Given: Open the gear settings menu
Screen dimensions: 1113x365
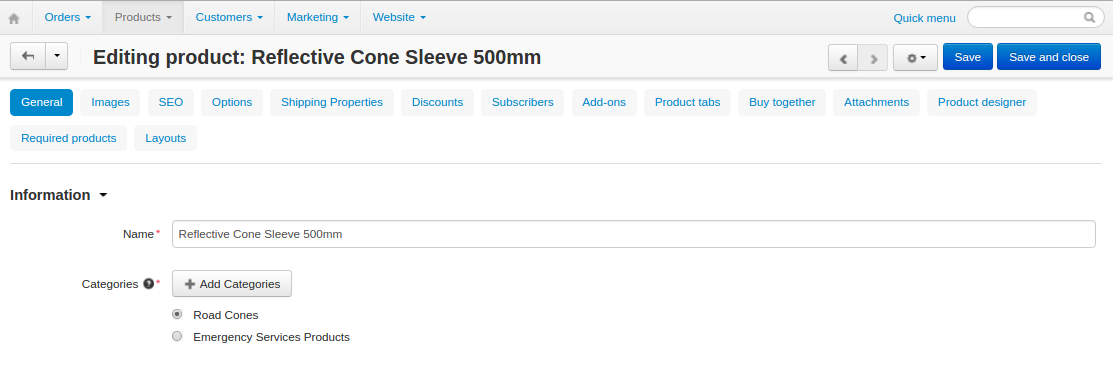Looking at the screenshot, I should tap(916, 58).
